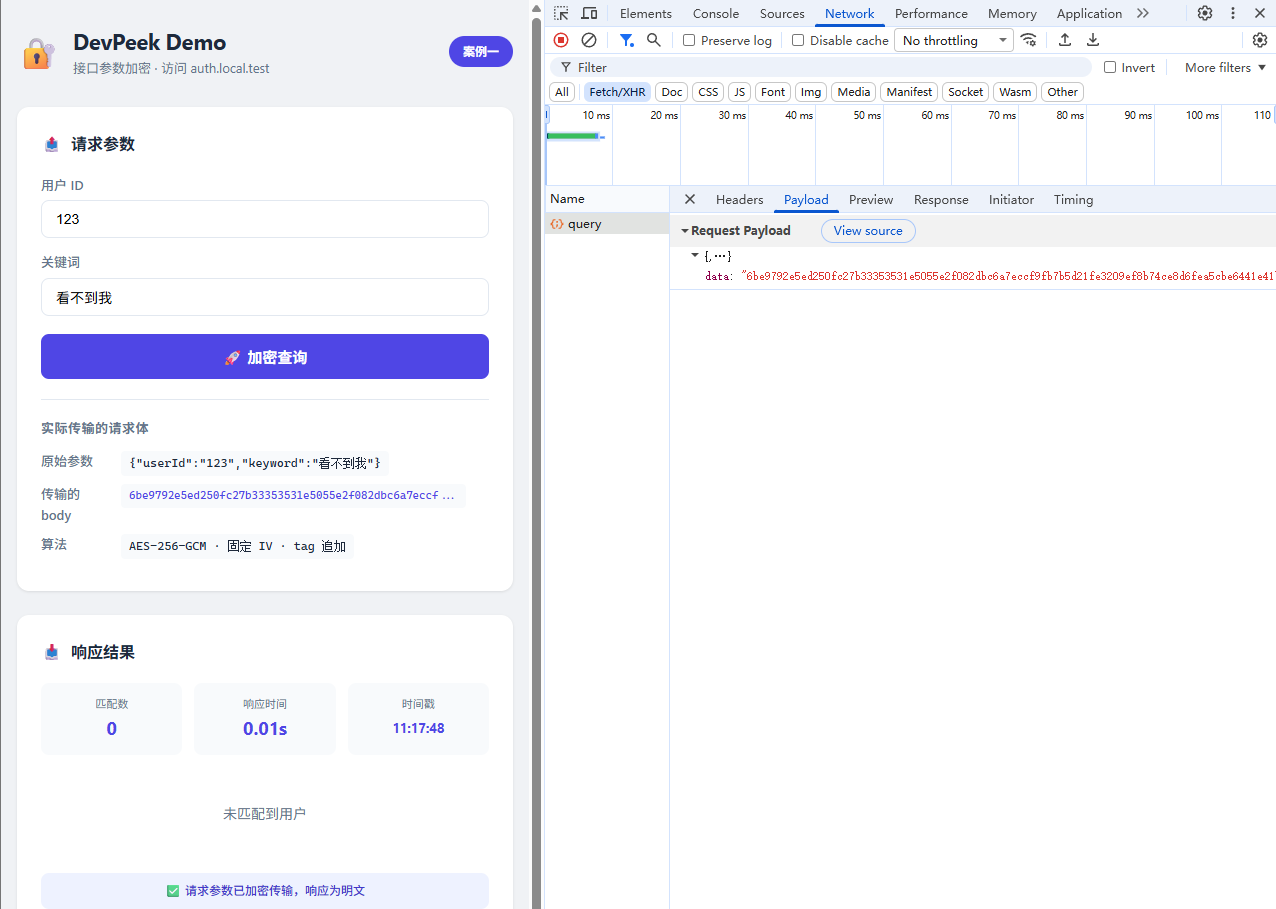Toggle the device toolbar icon
Viewport: 1276px width, 909px height.
589,13
